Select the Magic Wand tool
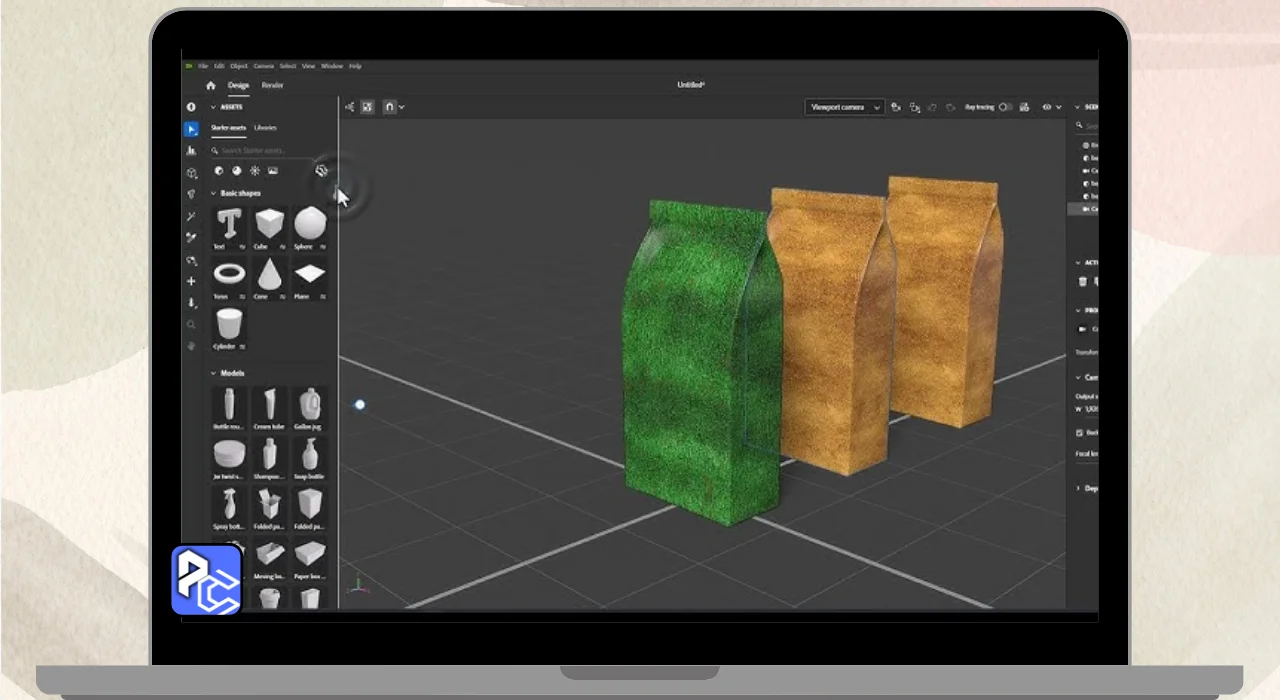The height and width of the screenshot is (700, 1280). pos(191,216)
